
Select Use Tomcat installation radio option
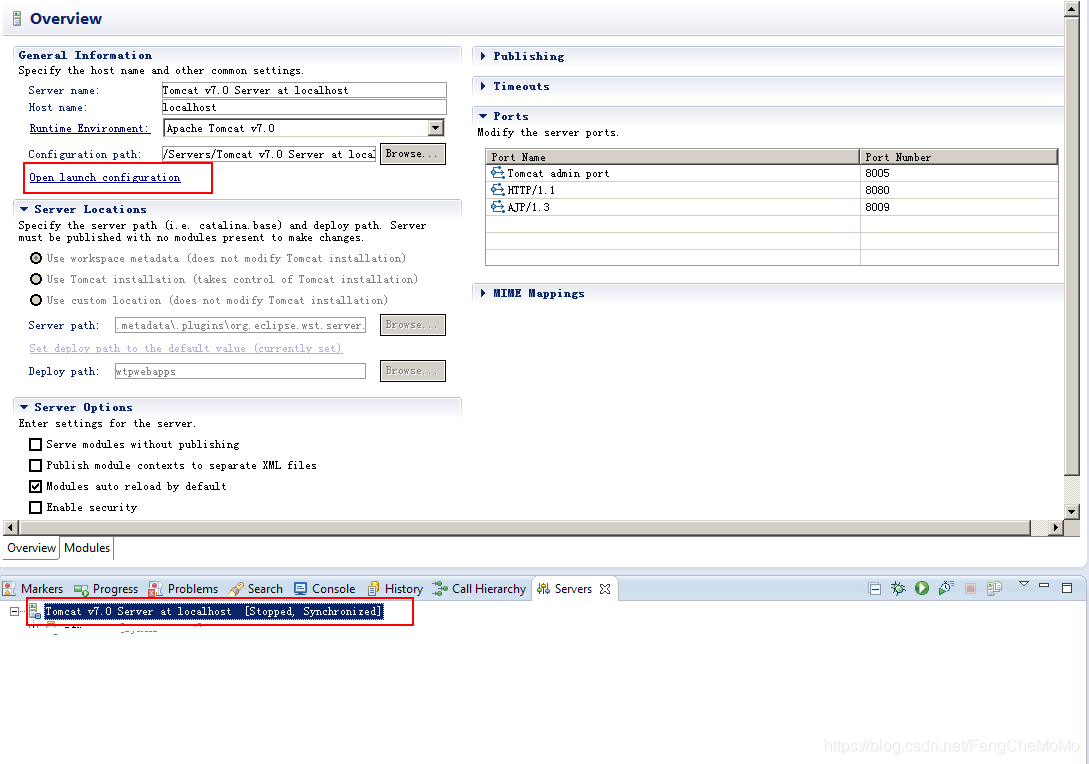coord(36,279)
